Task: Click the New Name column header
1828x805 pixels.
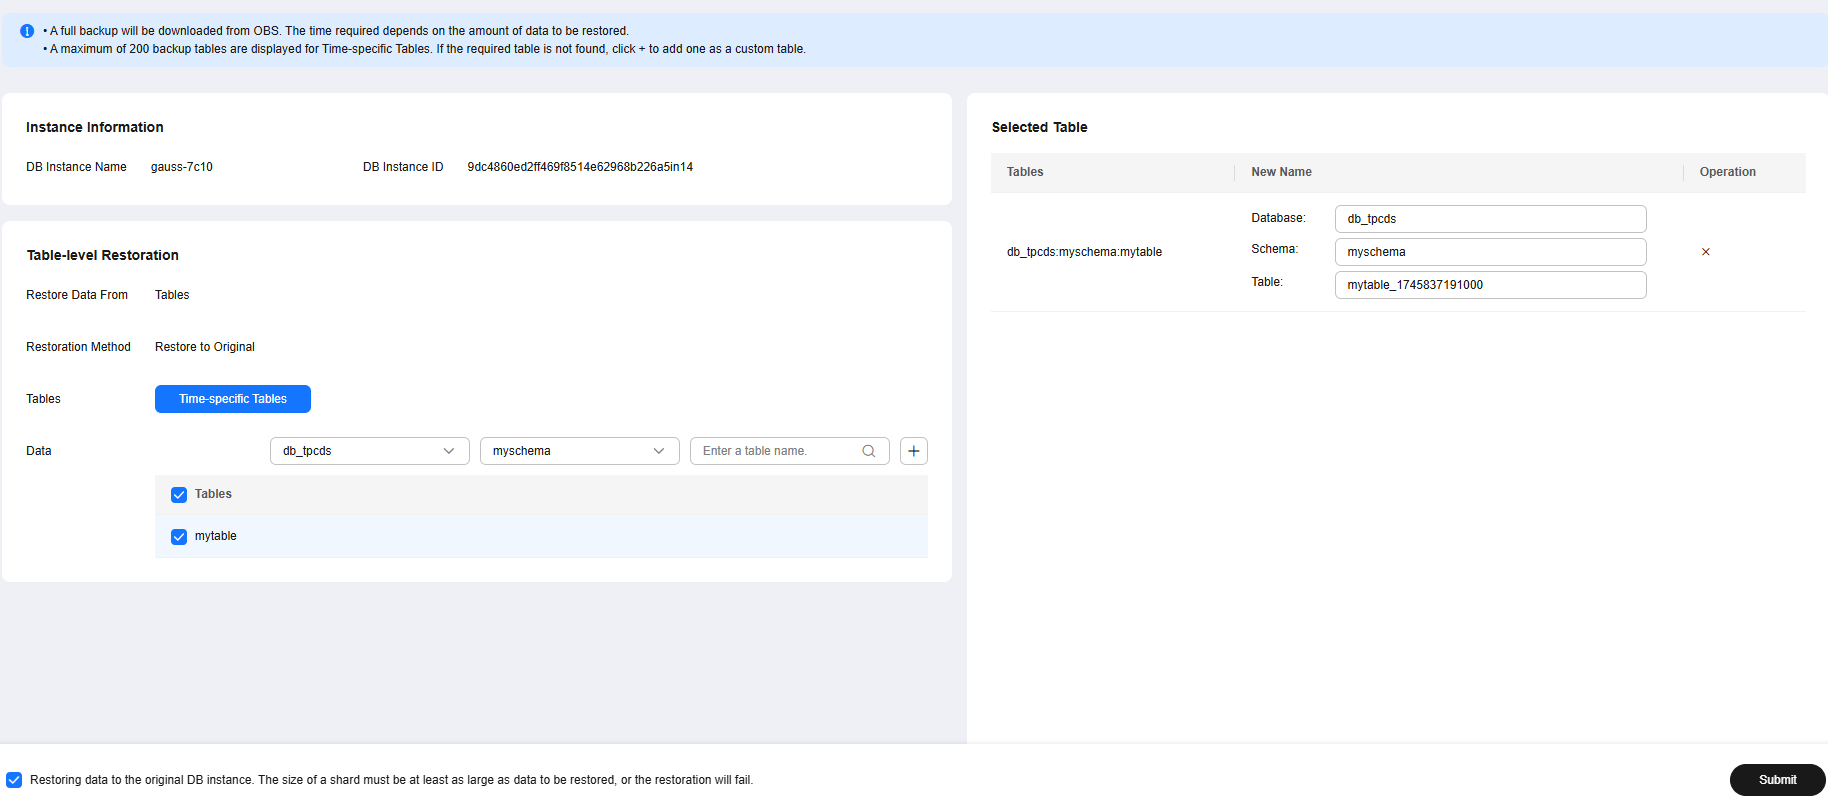Action: (1281, 172)
